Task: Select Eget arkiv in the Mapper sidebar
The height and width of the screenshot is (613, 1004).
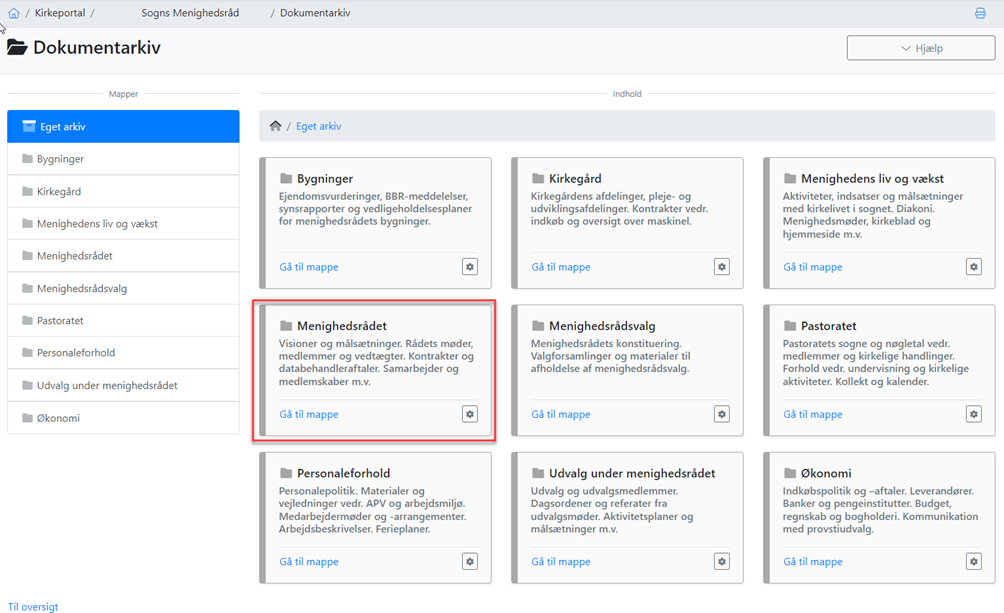Action: 123,126
